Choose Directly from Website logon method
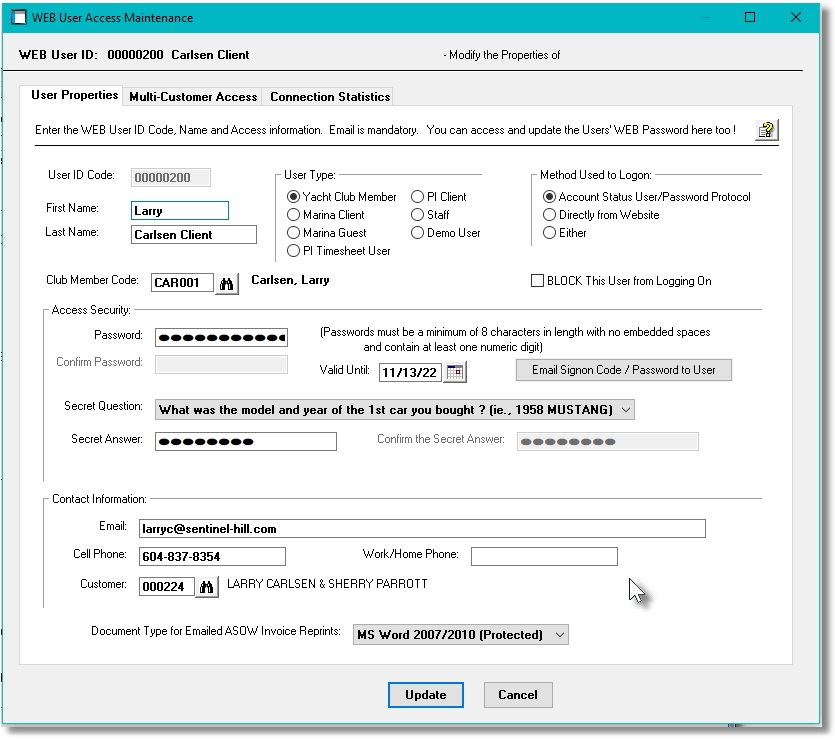The height and width of the screenshot is (740, 835). coord(549,214)
